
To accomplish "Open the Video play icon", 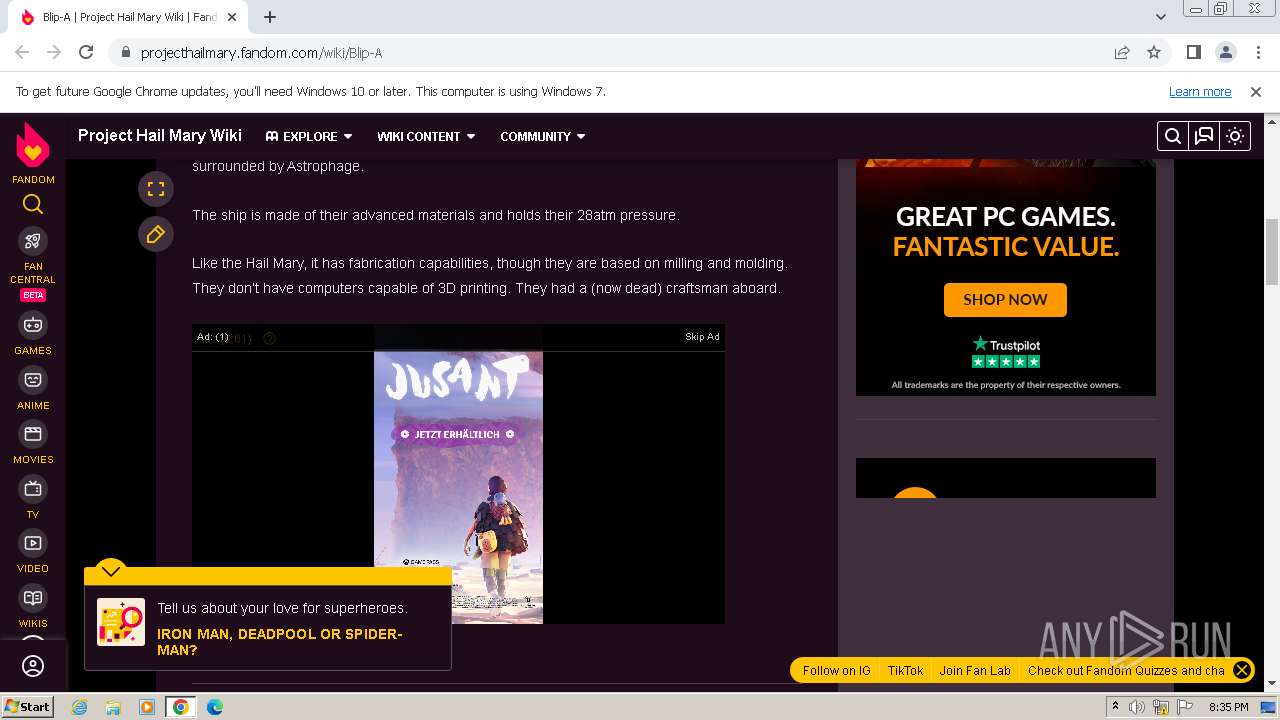I will tap(33, 543).
